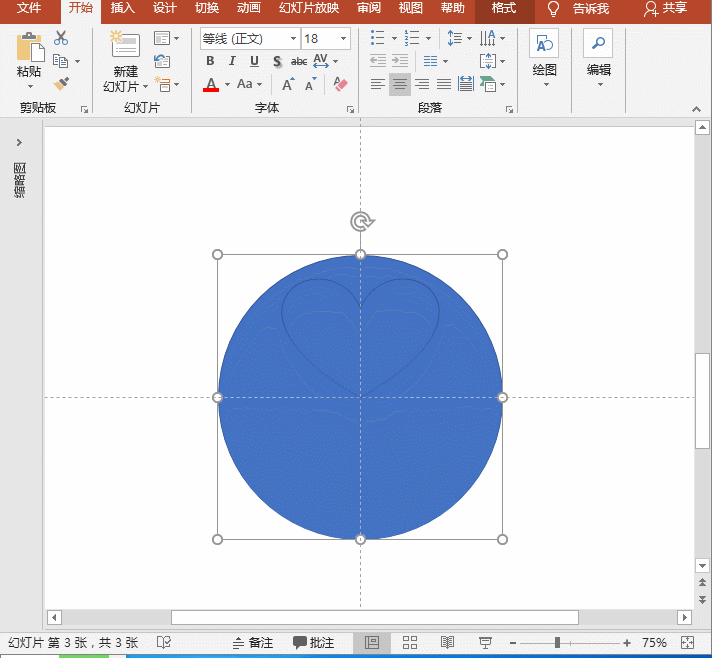Open Text Direction options
This screenshot has width=712, height=658.
tap(488, 38)
